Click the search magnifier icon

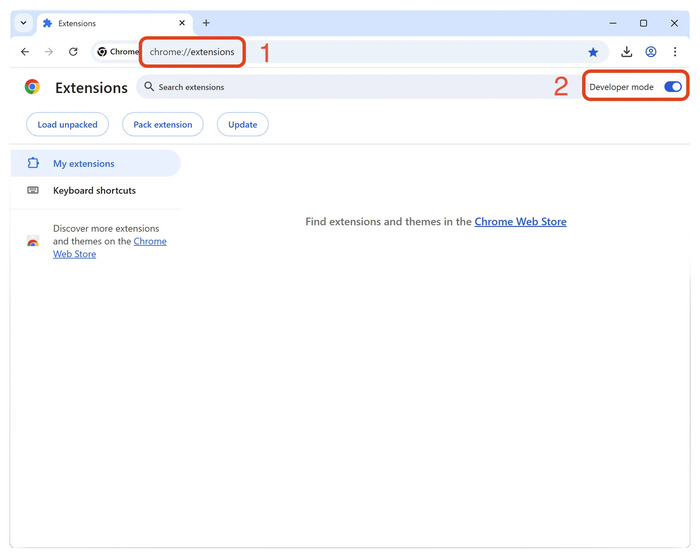149,87
